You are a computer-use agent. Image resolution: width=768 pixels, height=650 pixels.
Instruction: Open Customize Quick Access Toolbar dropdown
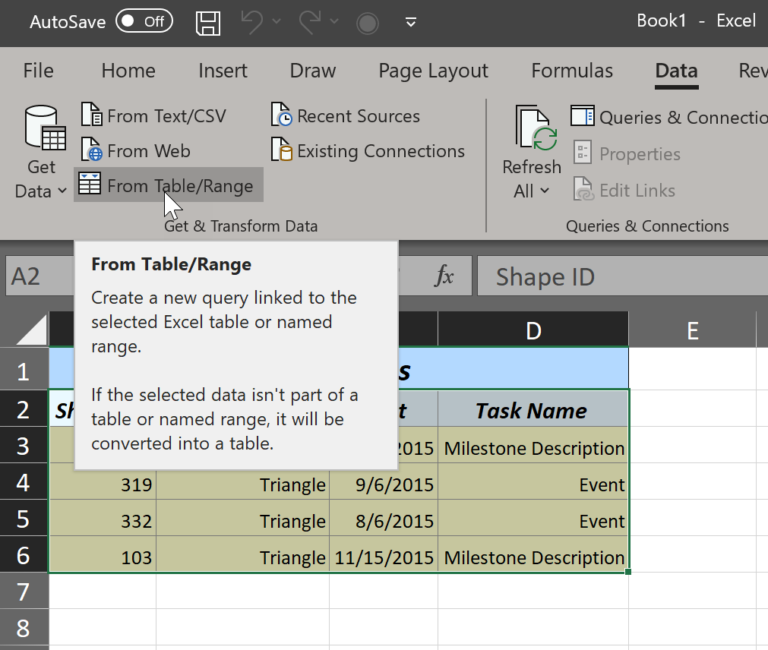(x=411, y=22)
